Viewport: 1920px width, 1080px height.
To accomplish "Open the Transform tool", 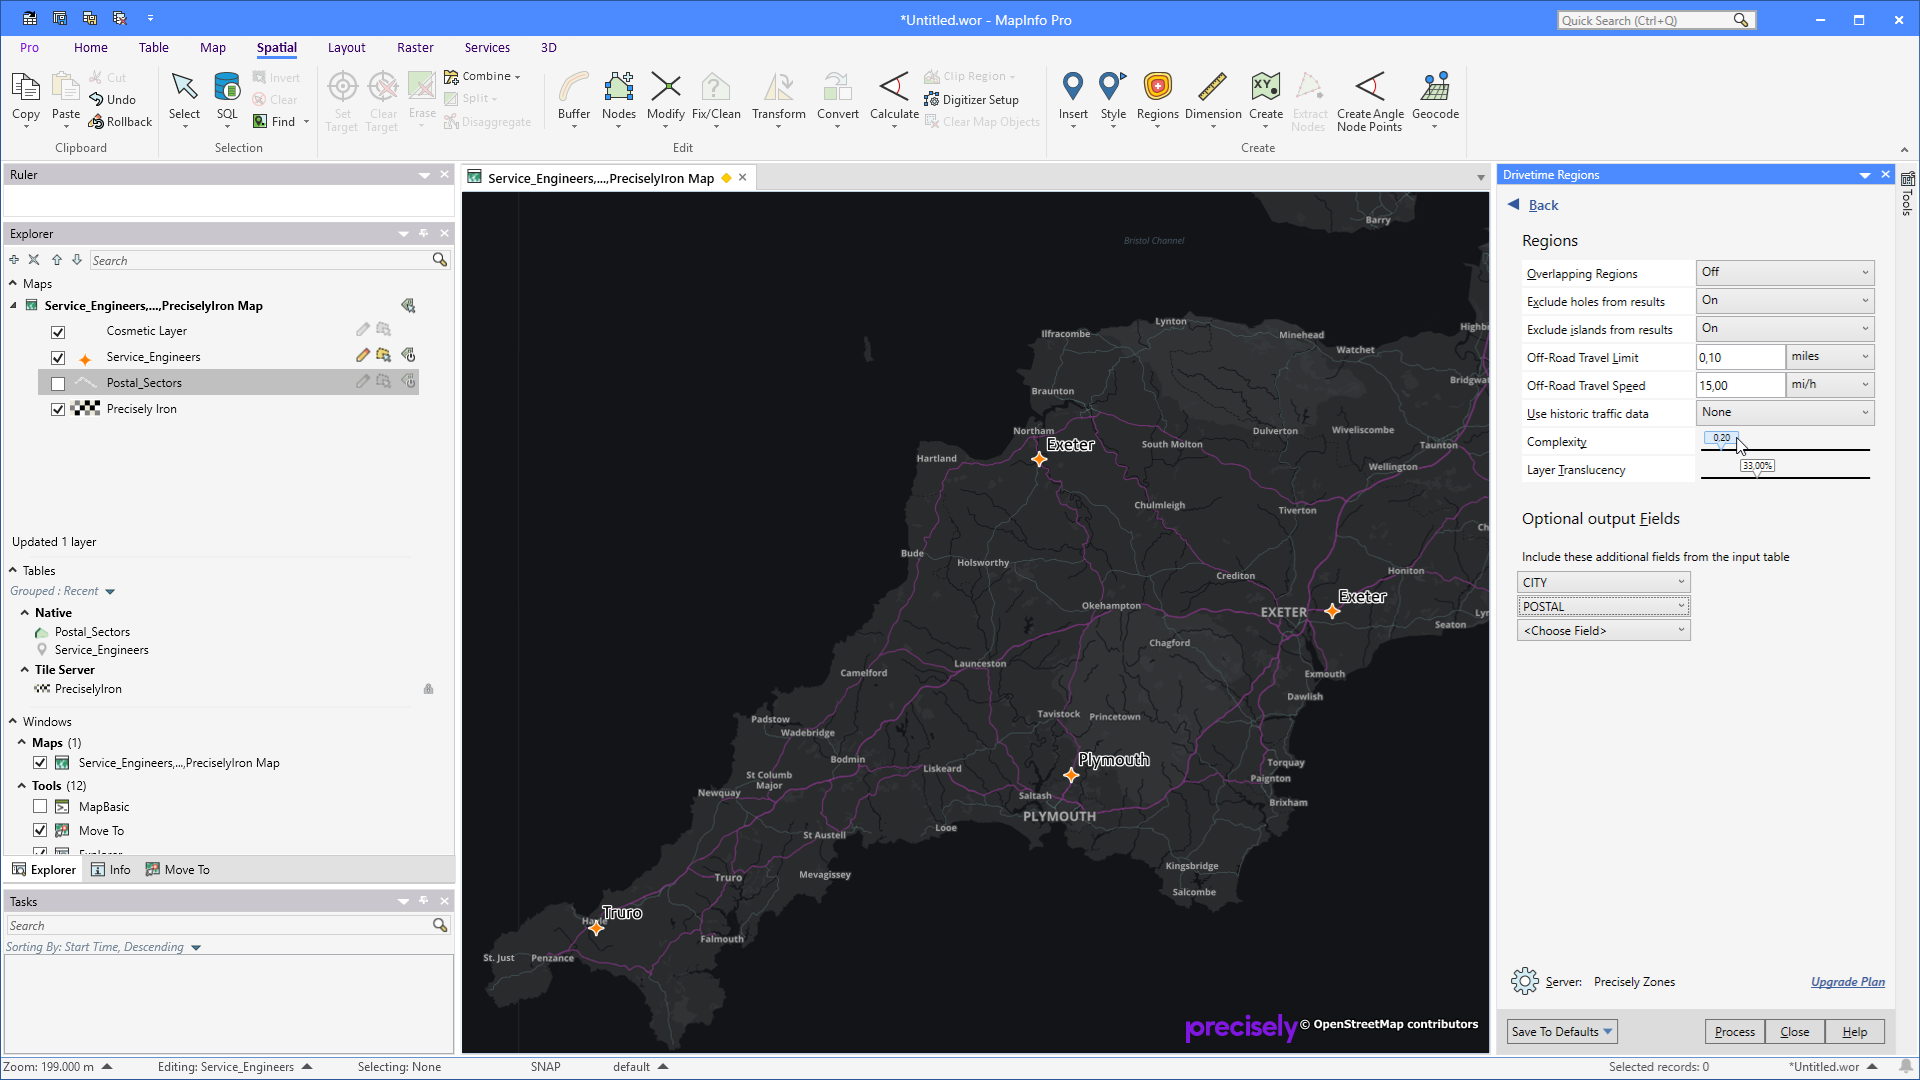I will pyautogui.click(x=779, y=97).
